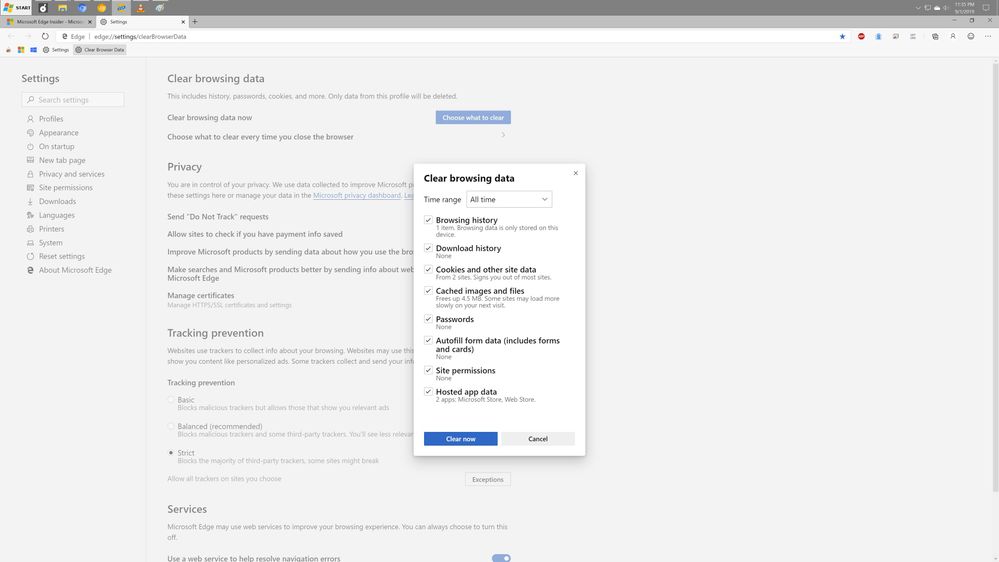Uncheck Browsing history checkbox

pos(428,220)
